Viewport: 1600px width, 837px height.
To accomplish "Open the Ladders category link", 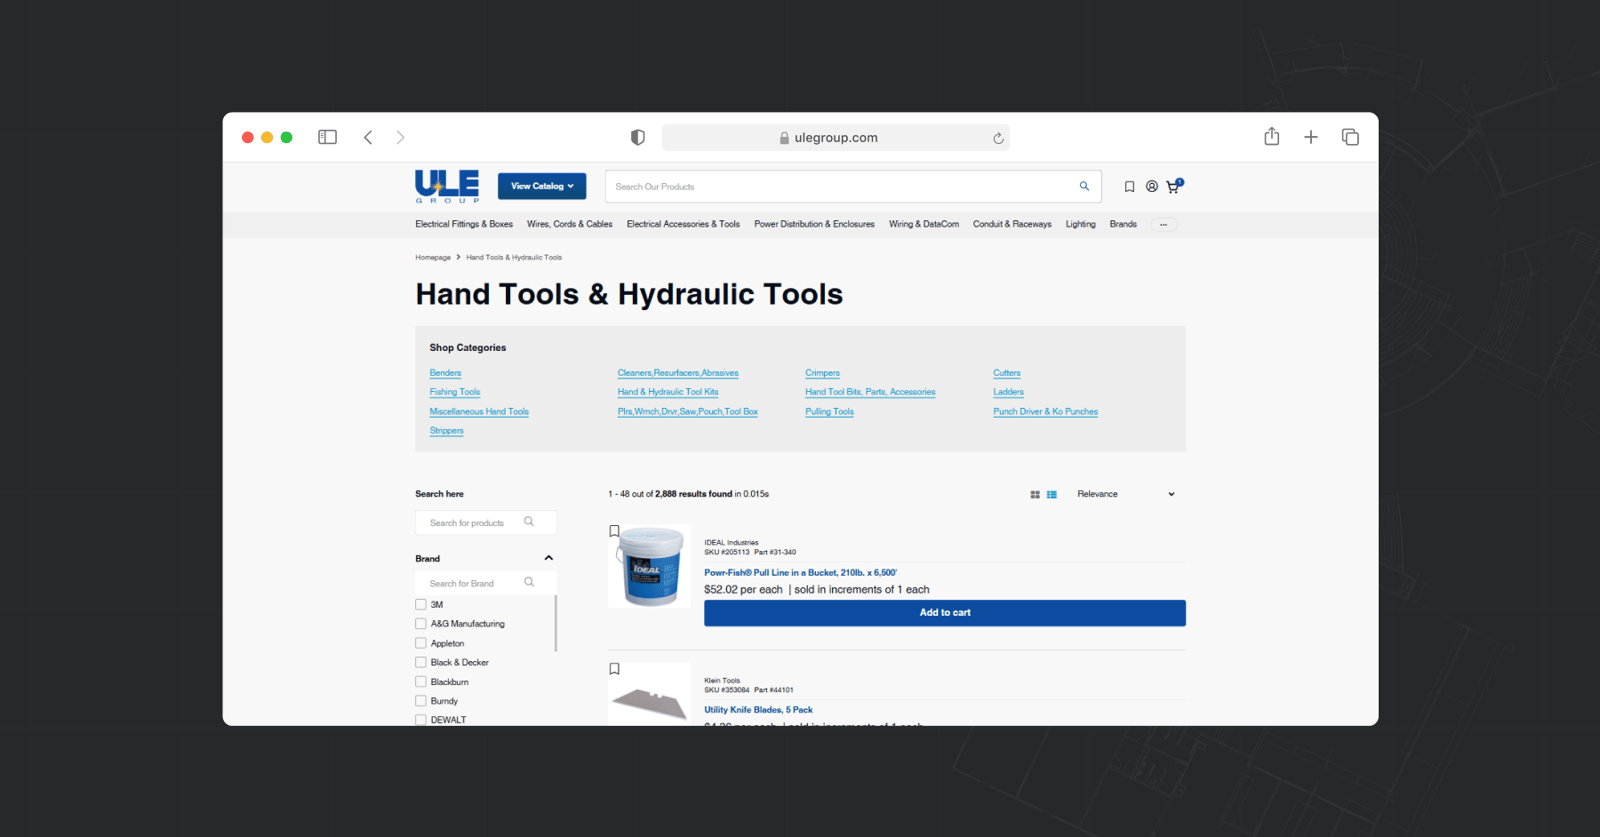I will pyautogui.click(x=1008, y=392).
